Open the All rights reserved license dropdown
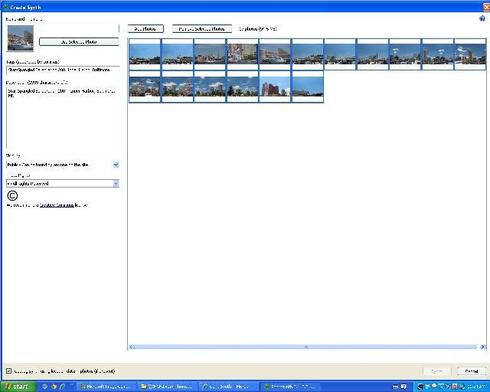Screen dimensions: 490x392 tap(63, 183)
